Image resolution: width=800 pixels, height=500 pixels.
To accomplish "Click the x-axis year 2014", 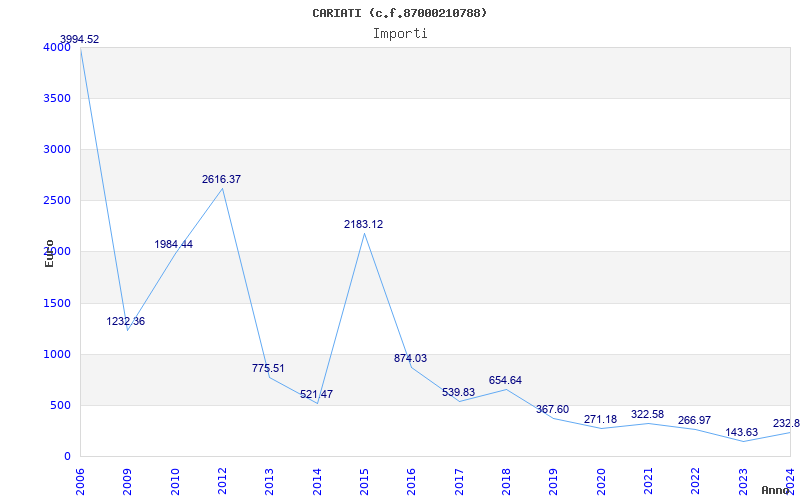I will (317, 481).
